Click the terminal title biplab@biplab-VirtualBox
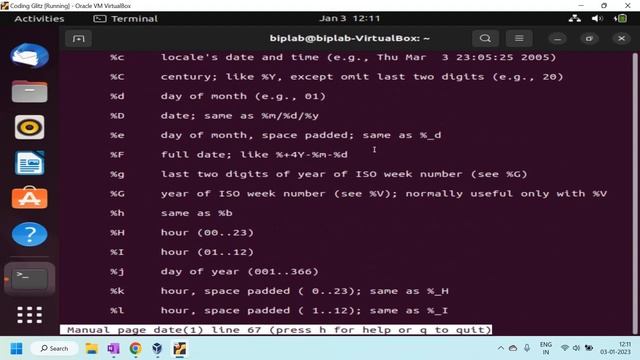 click(349, 38)
